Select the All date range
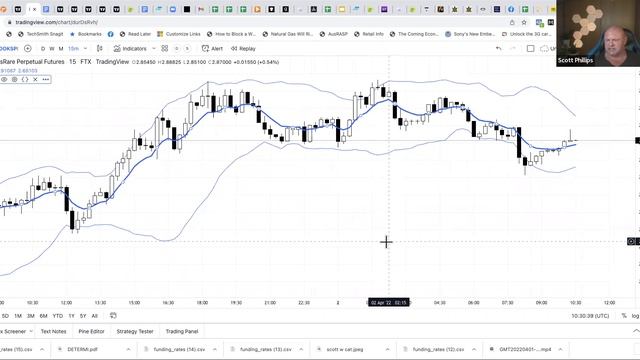640x360 pixels. point(95,316)
